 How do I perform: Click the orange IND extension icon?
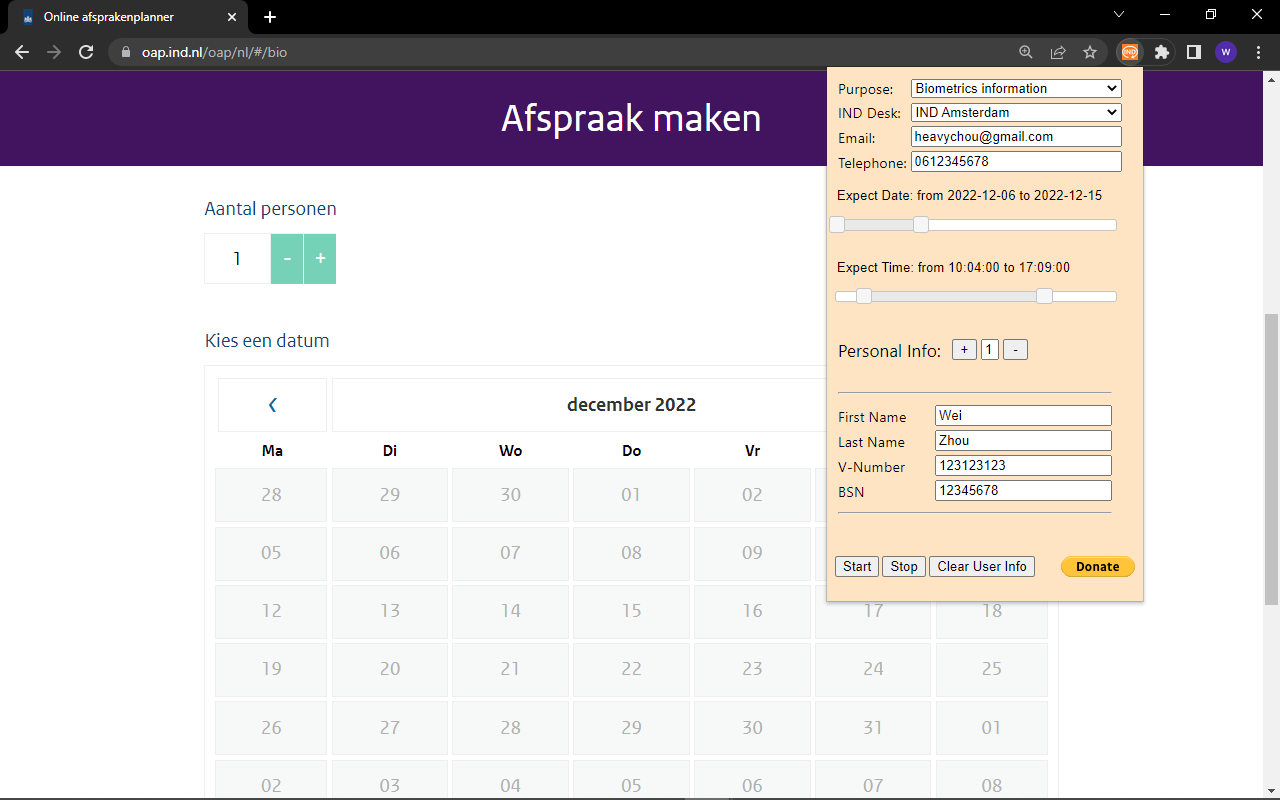[1129, 52]
